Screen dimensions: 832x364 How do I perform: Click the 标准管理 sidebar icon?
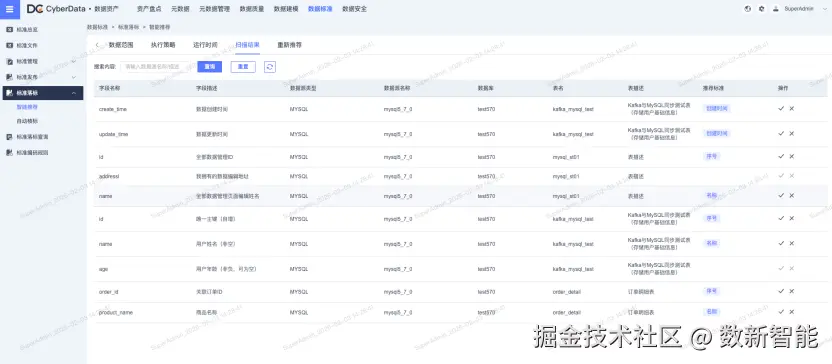[x=9, y=62]
